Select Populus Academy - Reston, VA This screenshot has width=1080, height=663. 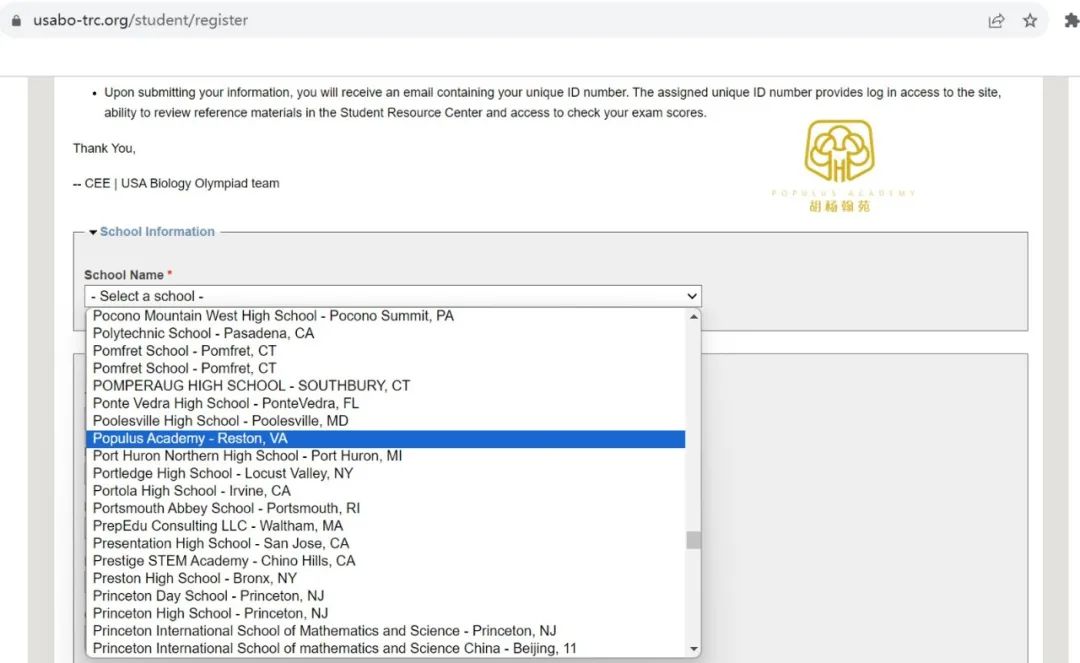[x=386, y=439]
